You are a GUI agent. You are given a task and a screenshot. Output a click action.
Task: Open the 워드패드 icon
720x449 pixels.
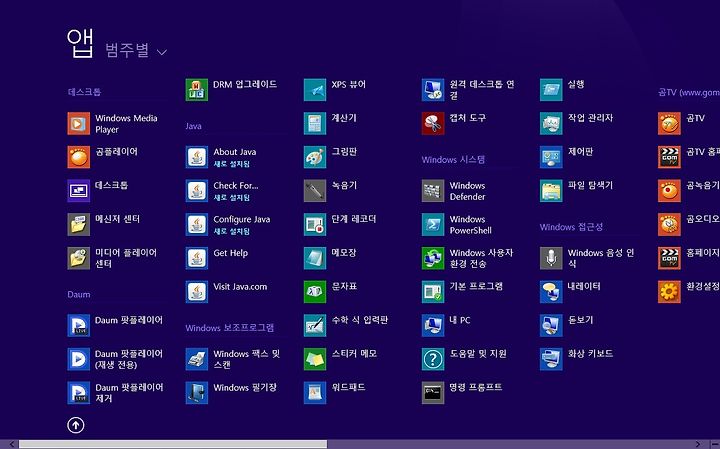coord(315,393)
